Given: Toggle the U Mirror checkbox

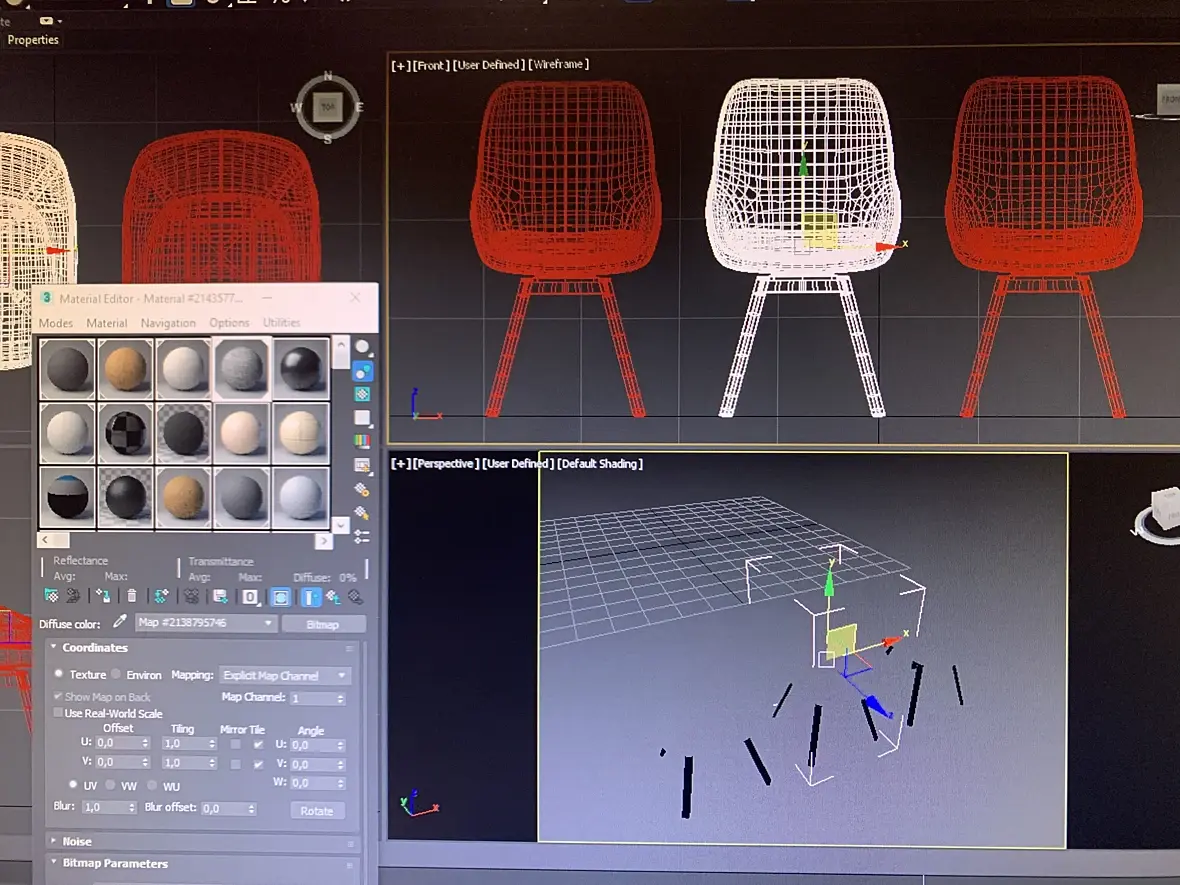Looking at the screenshot, I should pyautogui.click(x=236, y=744).
